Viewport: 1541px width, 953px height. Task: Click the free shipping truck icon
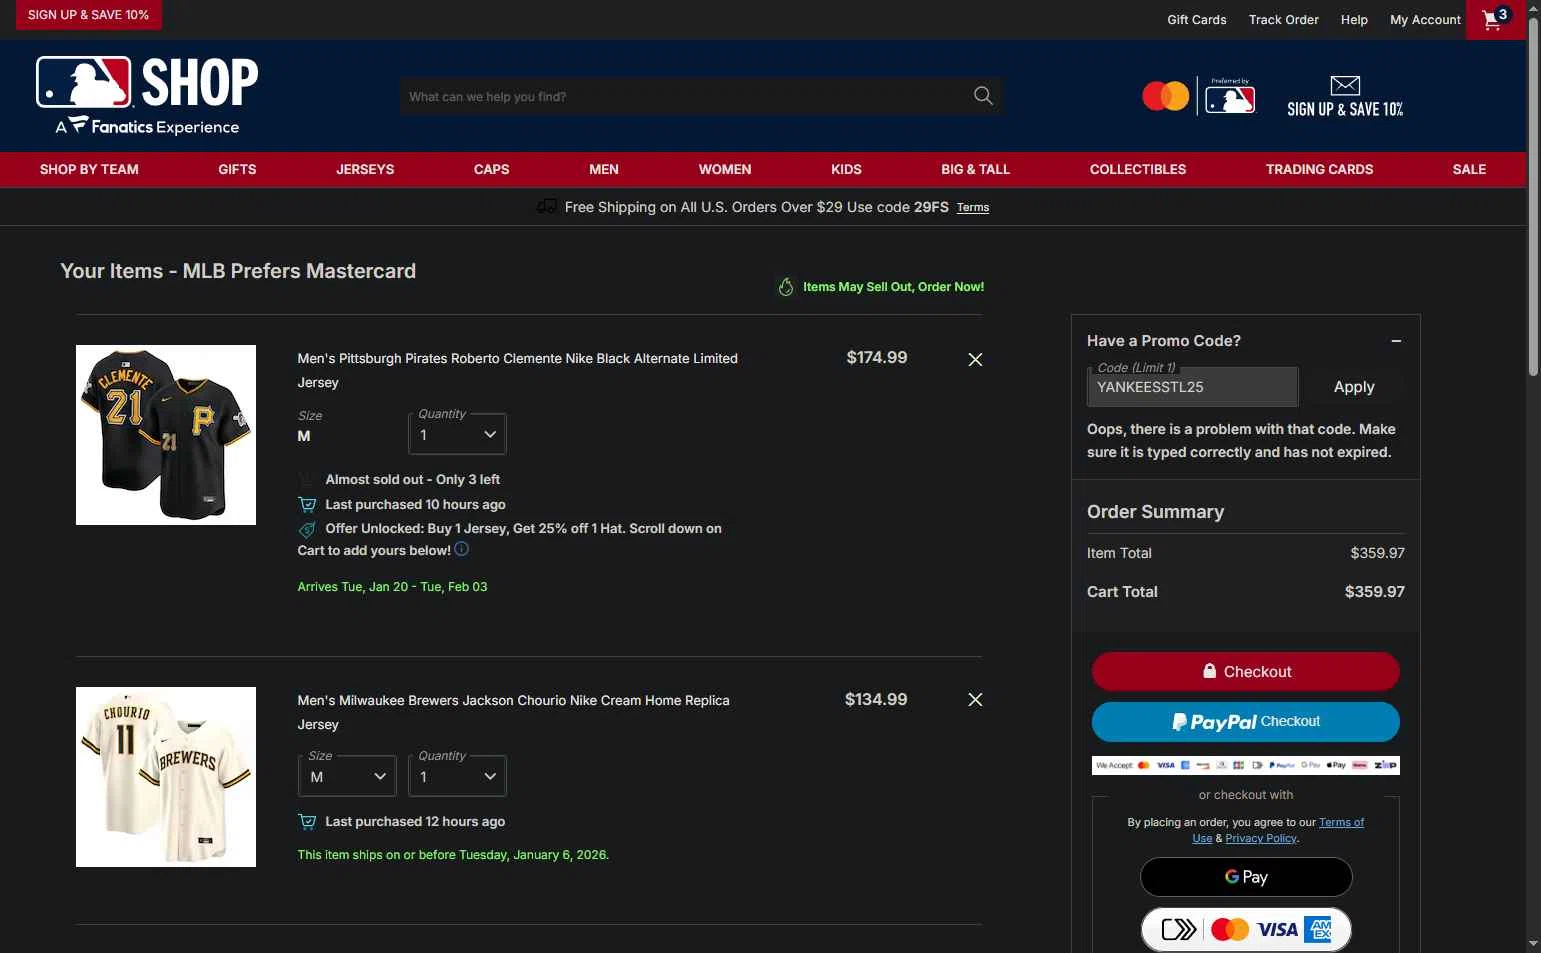coord(546,206)
